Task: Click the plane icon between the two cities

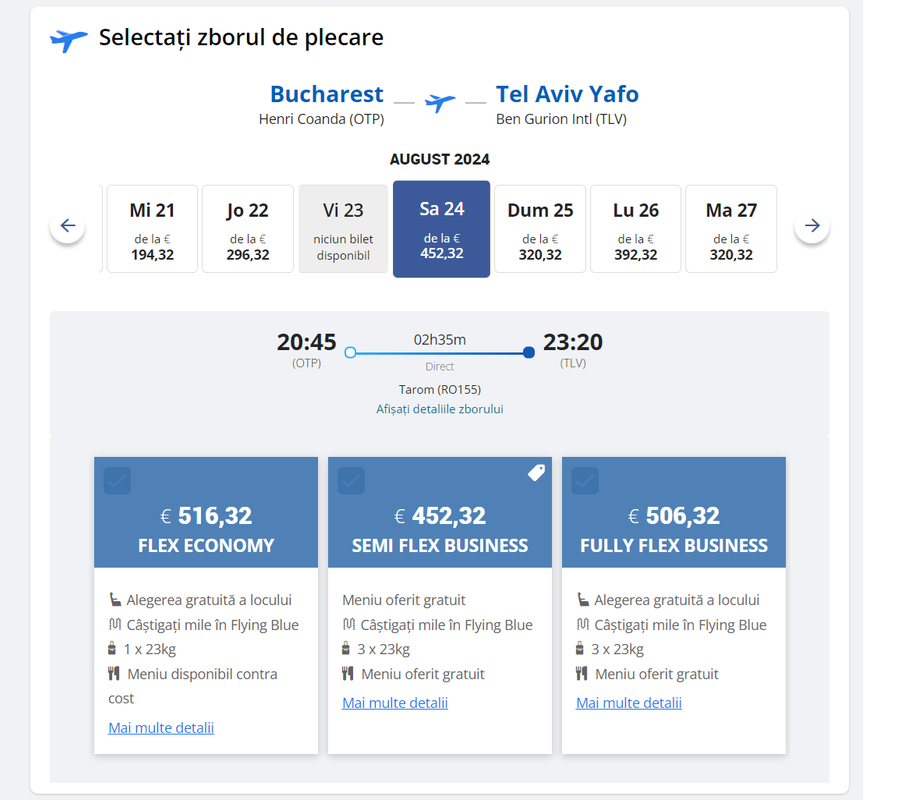Action: pos(440,102)
